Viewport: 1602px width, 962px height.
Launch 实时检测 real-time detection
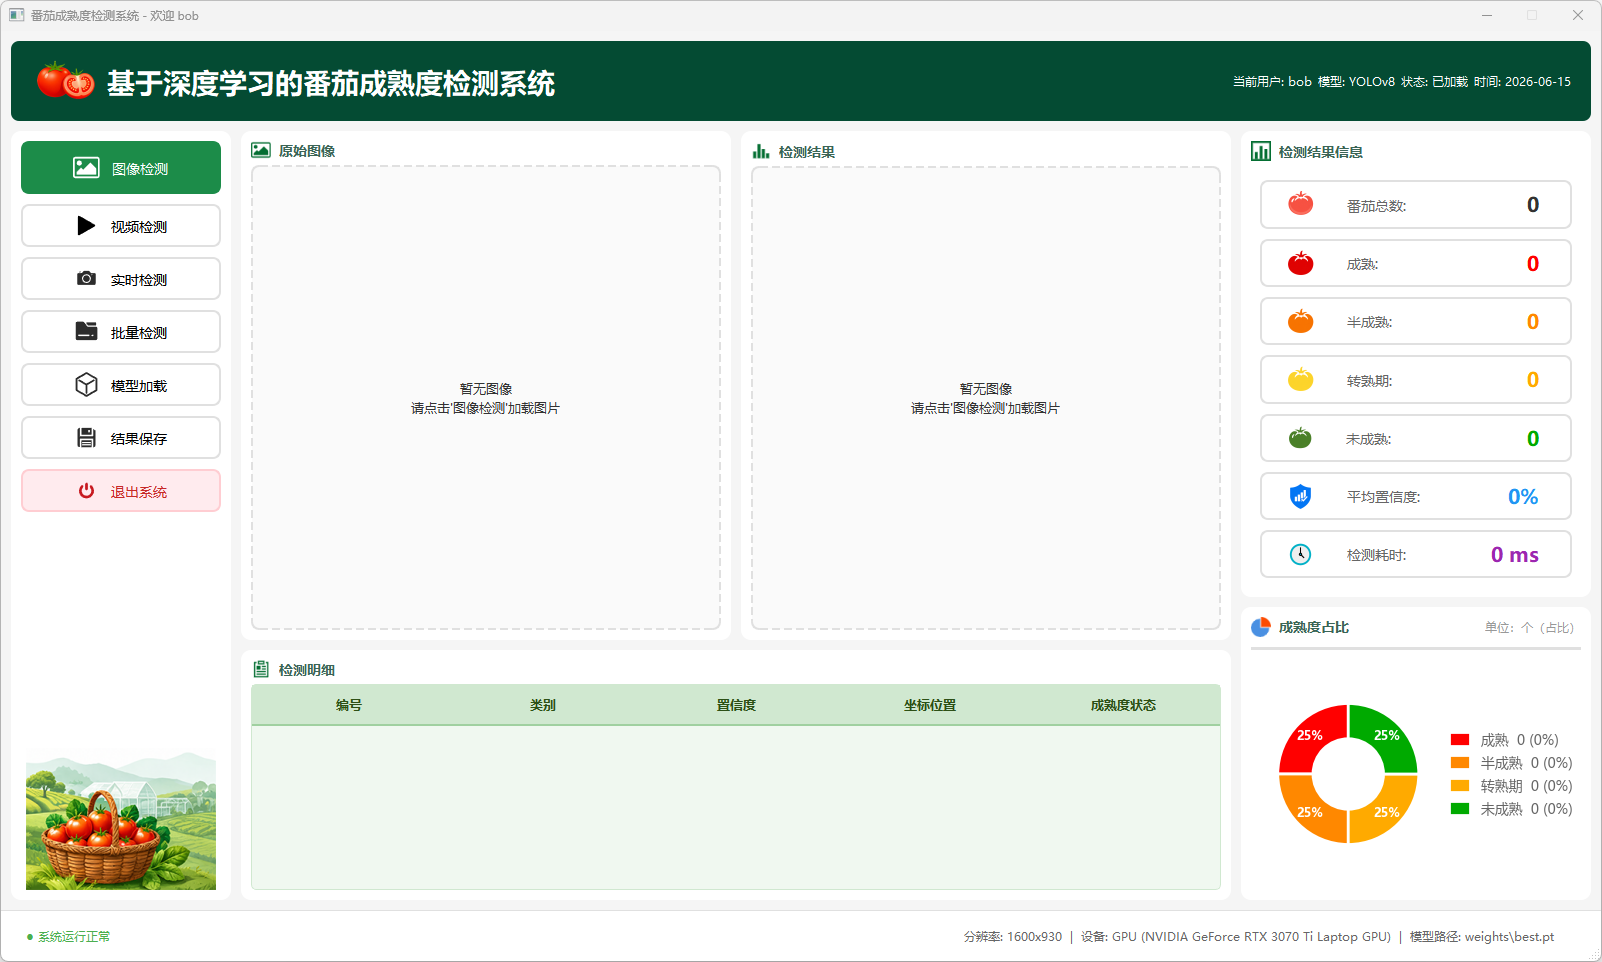(121, 279)
